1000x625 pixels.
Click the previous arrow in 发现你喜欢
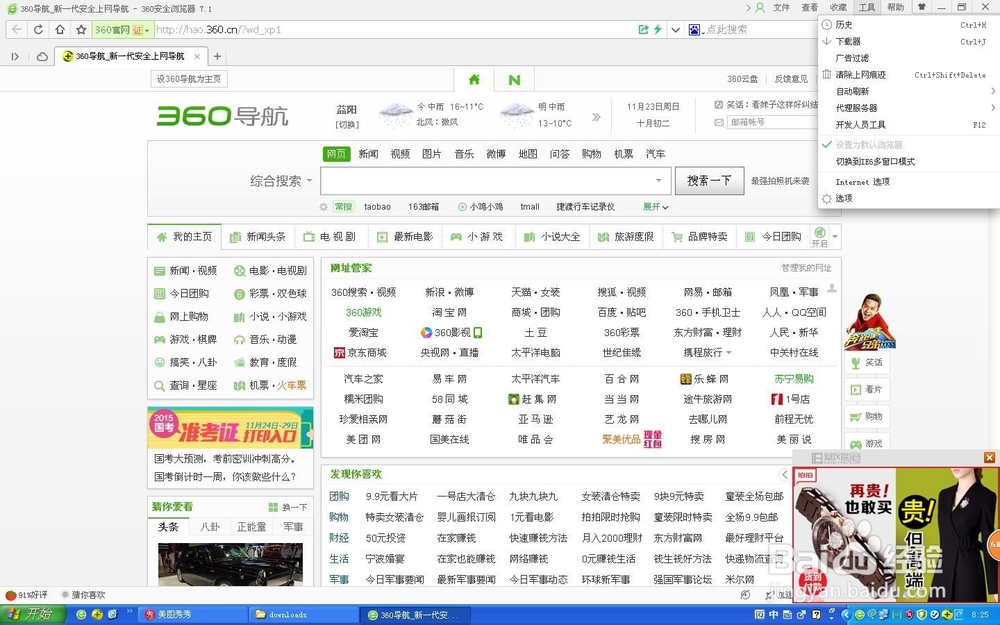click(x=784, y=474)
